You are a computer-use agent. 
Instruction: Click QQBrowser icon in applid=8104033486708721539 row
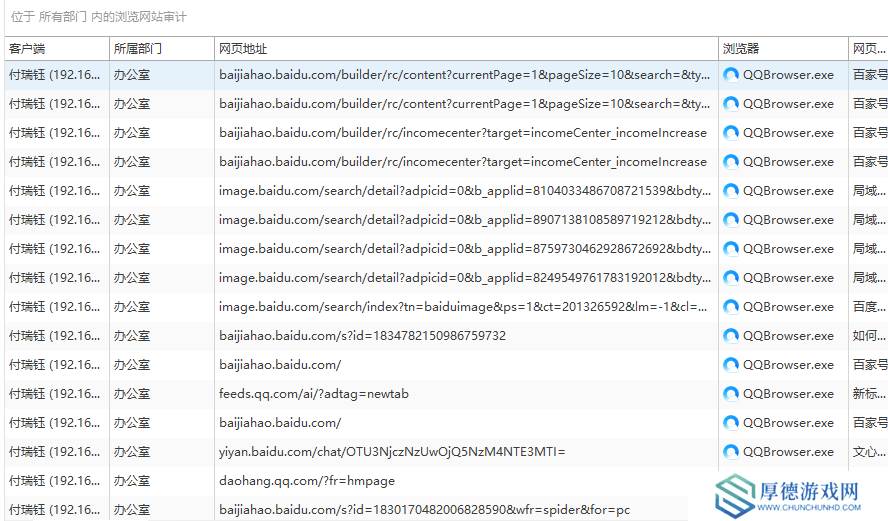point(731,191)
